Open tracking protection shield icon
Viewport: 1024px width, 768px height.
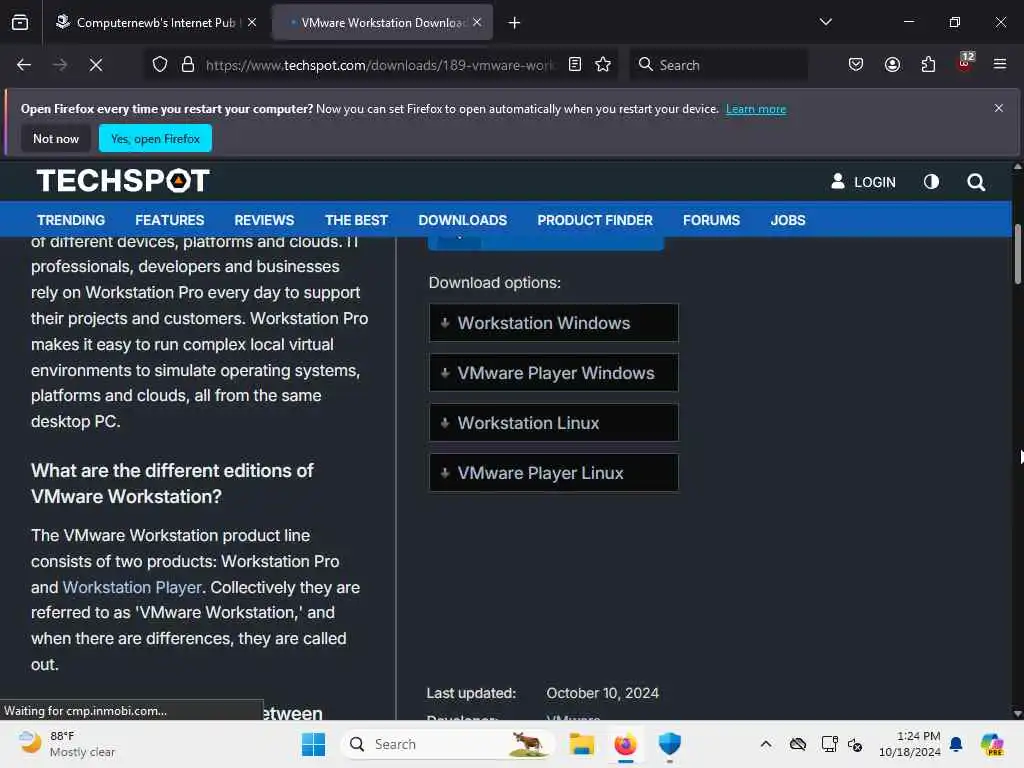coord(160,65)
